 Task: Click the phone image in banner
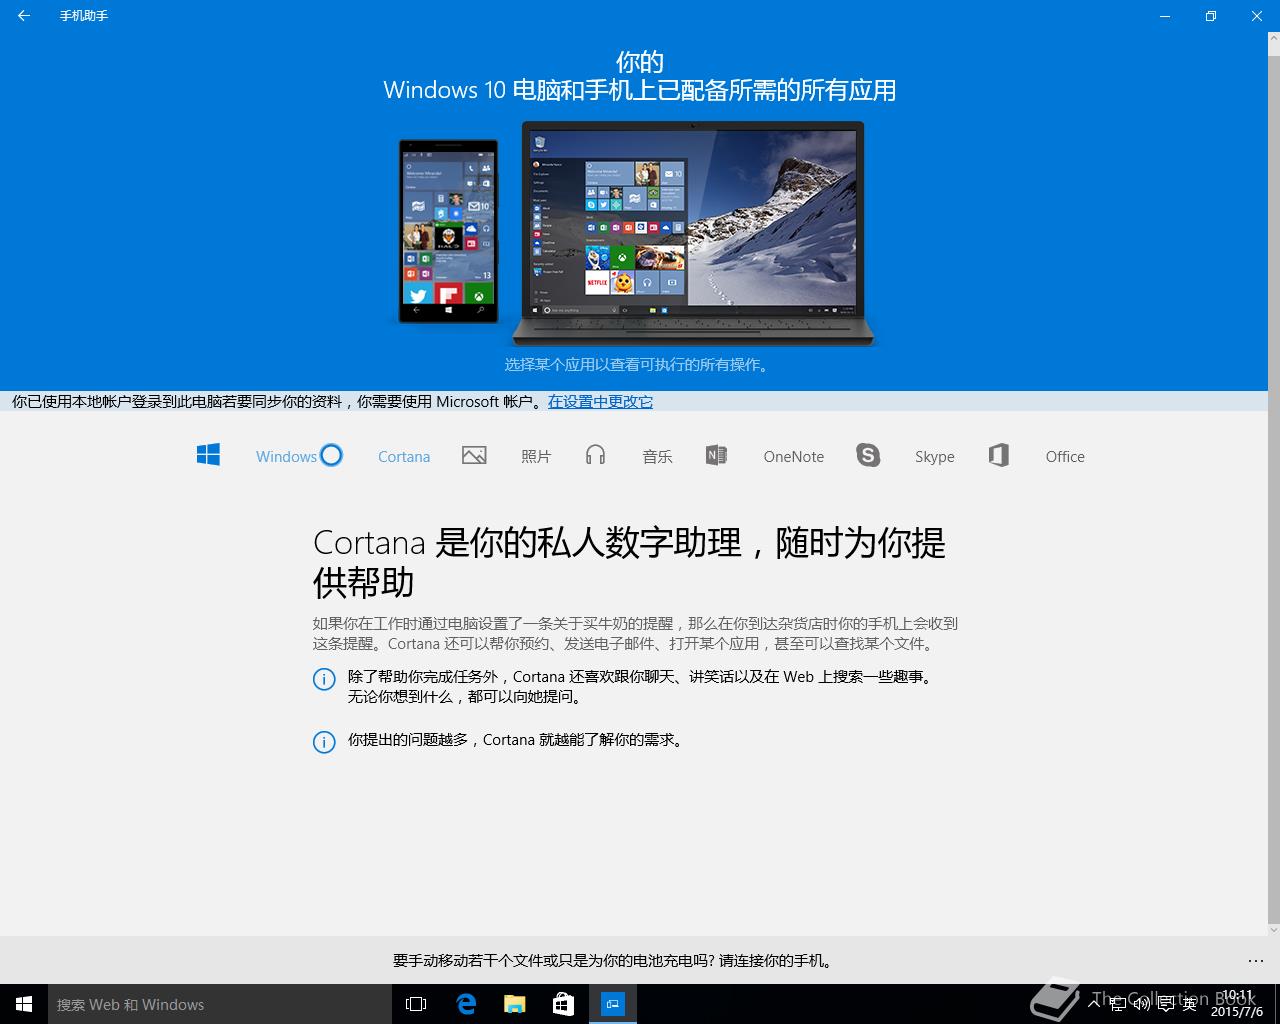[x=449, y=231]
